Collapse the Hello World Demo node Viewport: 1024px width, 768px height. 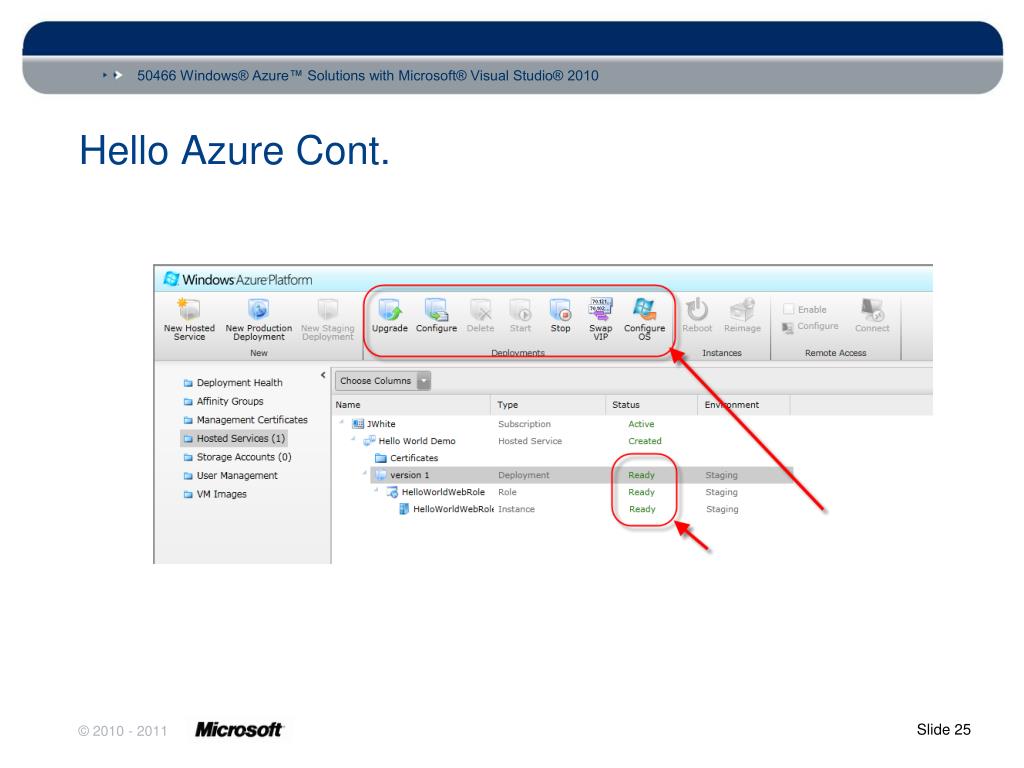pyautogui.click(x=353, y=439)
